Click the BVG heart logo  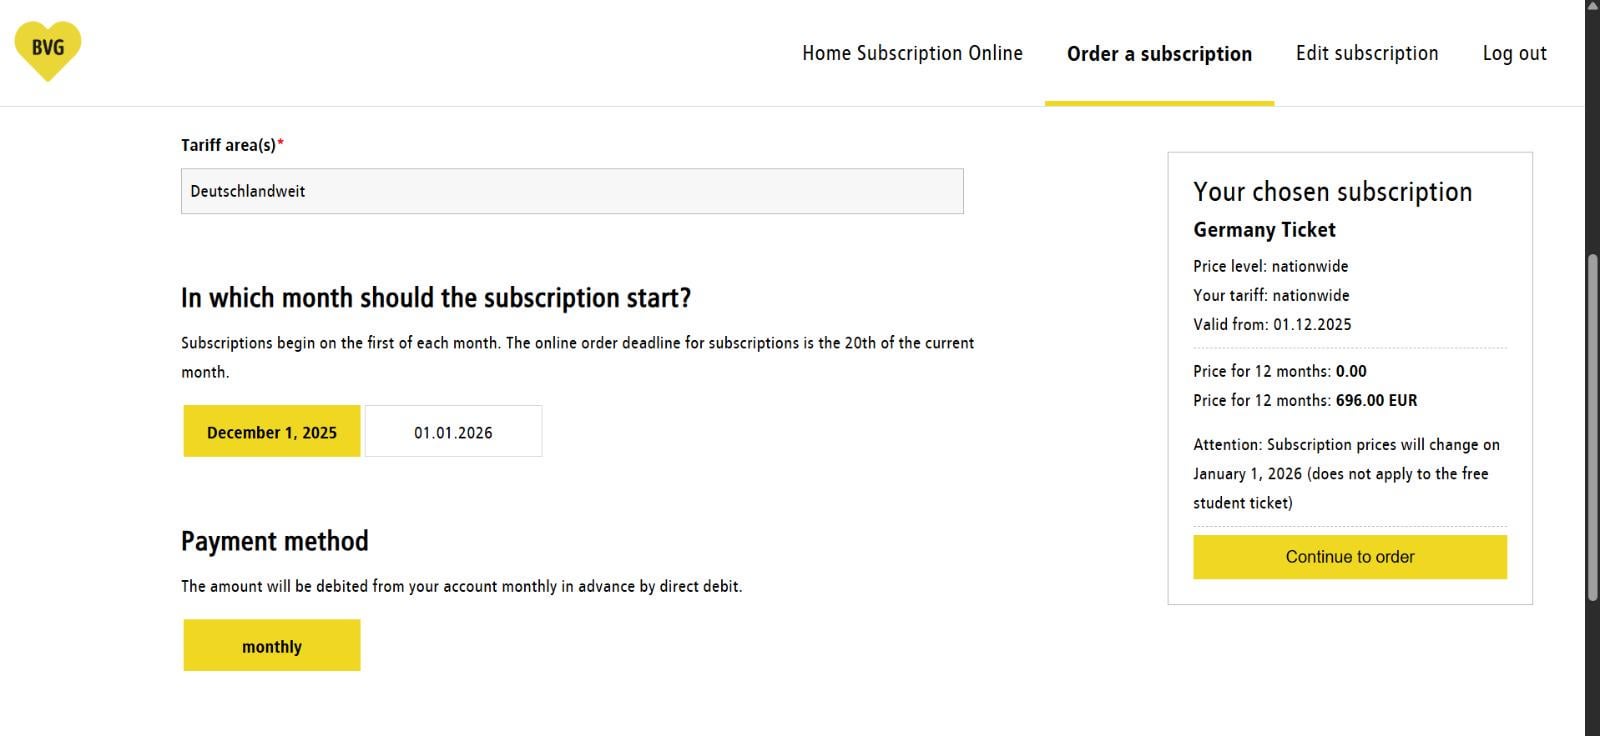tap(48, 51)
